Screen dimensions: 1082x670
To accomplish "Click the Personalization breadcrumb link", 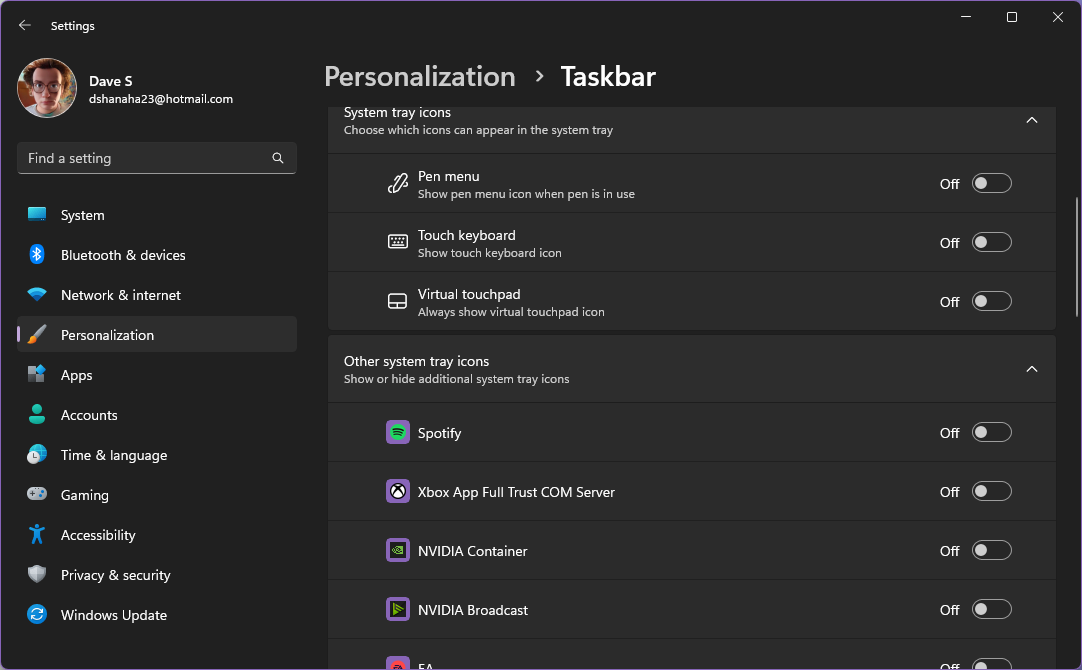I will (x=420, y=76).
